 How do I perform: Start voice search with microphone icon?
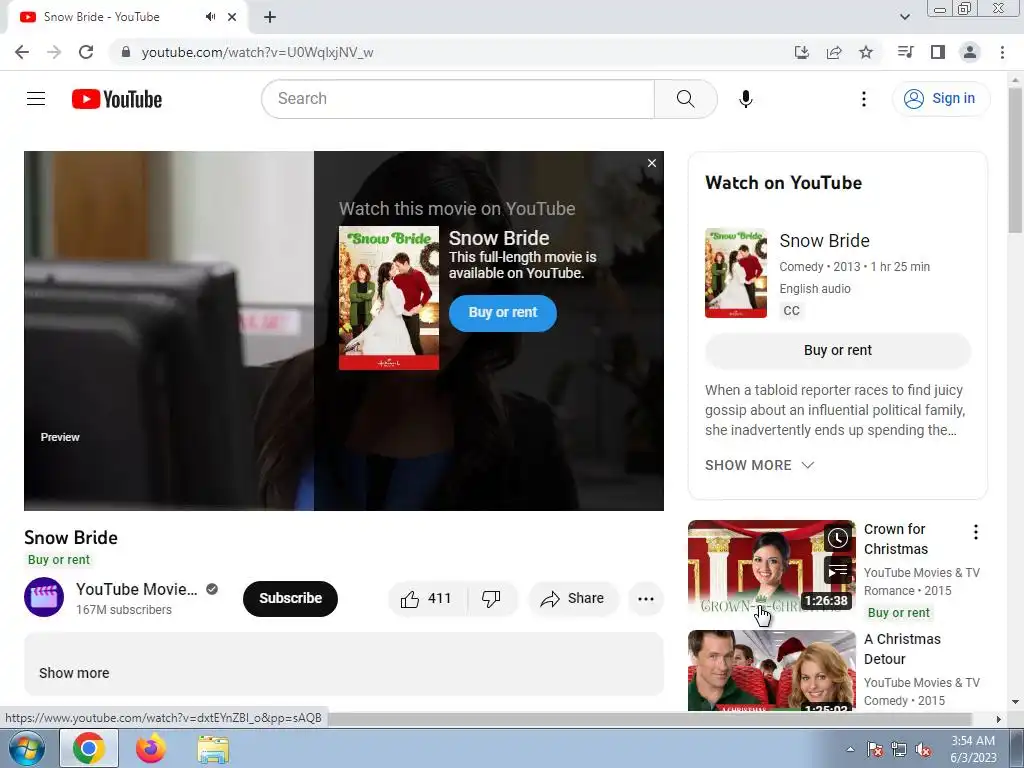(746, 99)
